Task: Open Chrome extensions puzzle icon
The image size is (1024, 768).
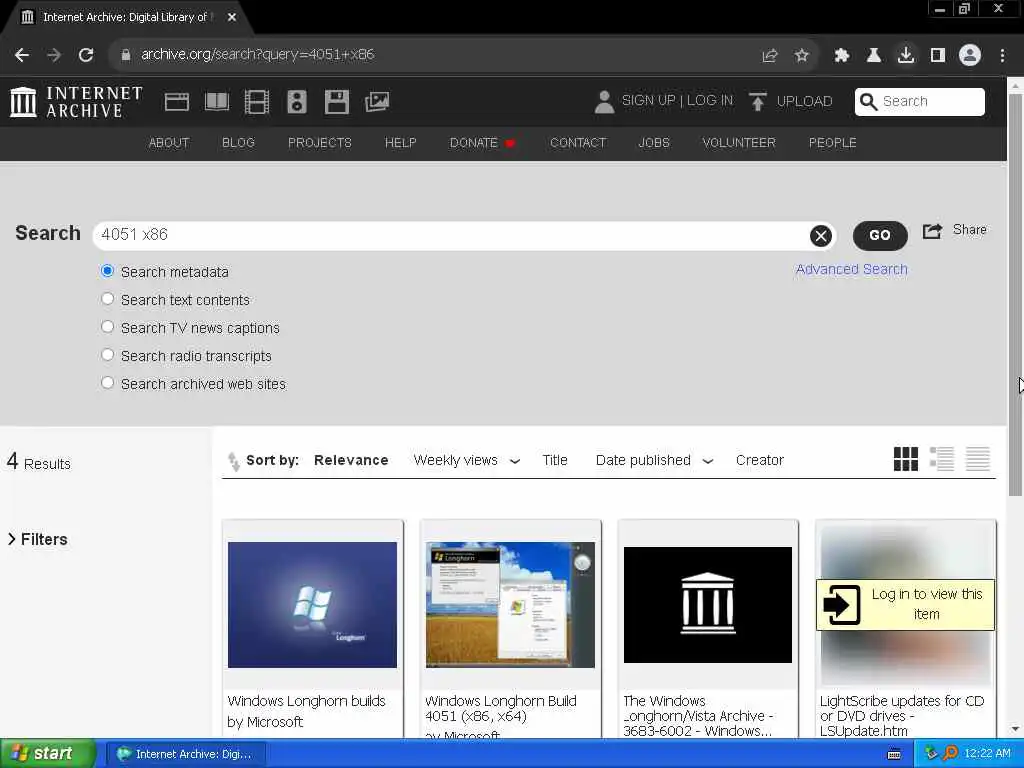Action: pyautogui.click(x=842, y=56)
